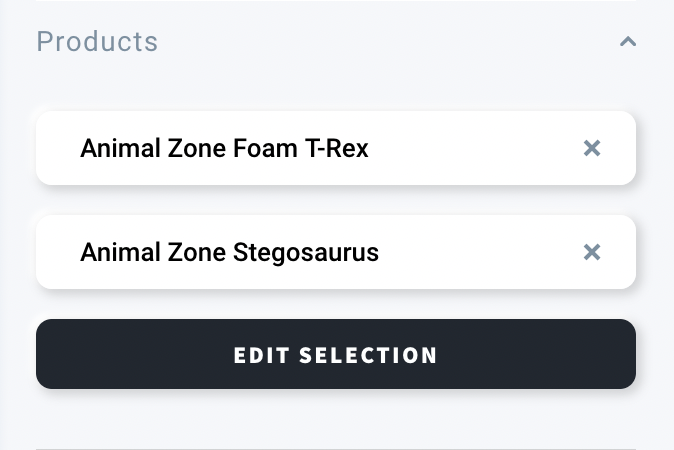Remove Animal Zone Stegosaurus product
Image resolution: width=674 pixels, height=450 pixels.
592,252
